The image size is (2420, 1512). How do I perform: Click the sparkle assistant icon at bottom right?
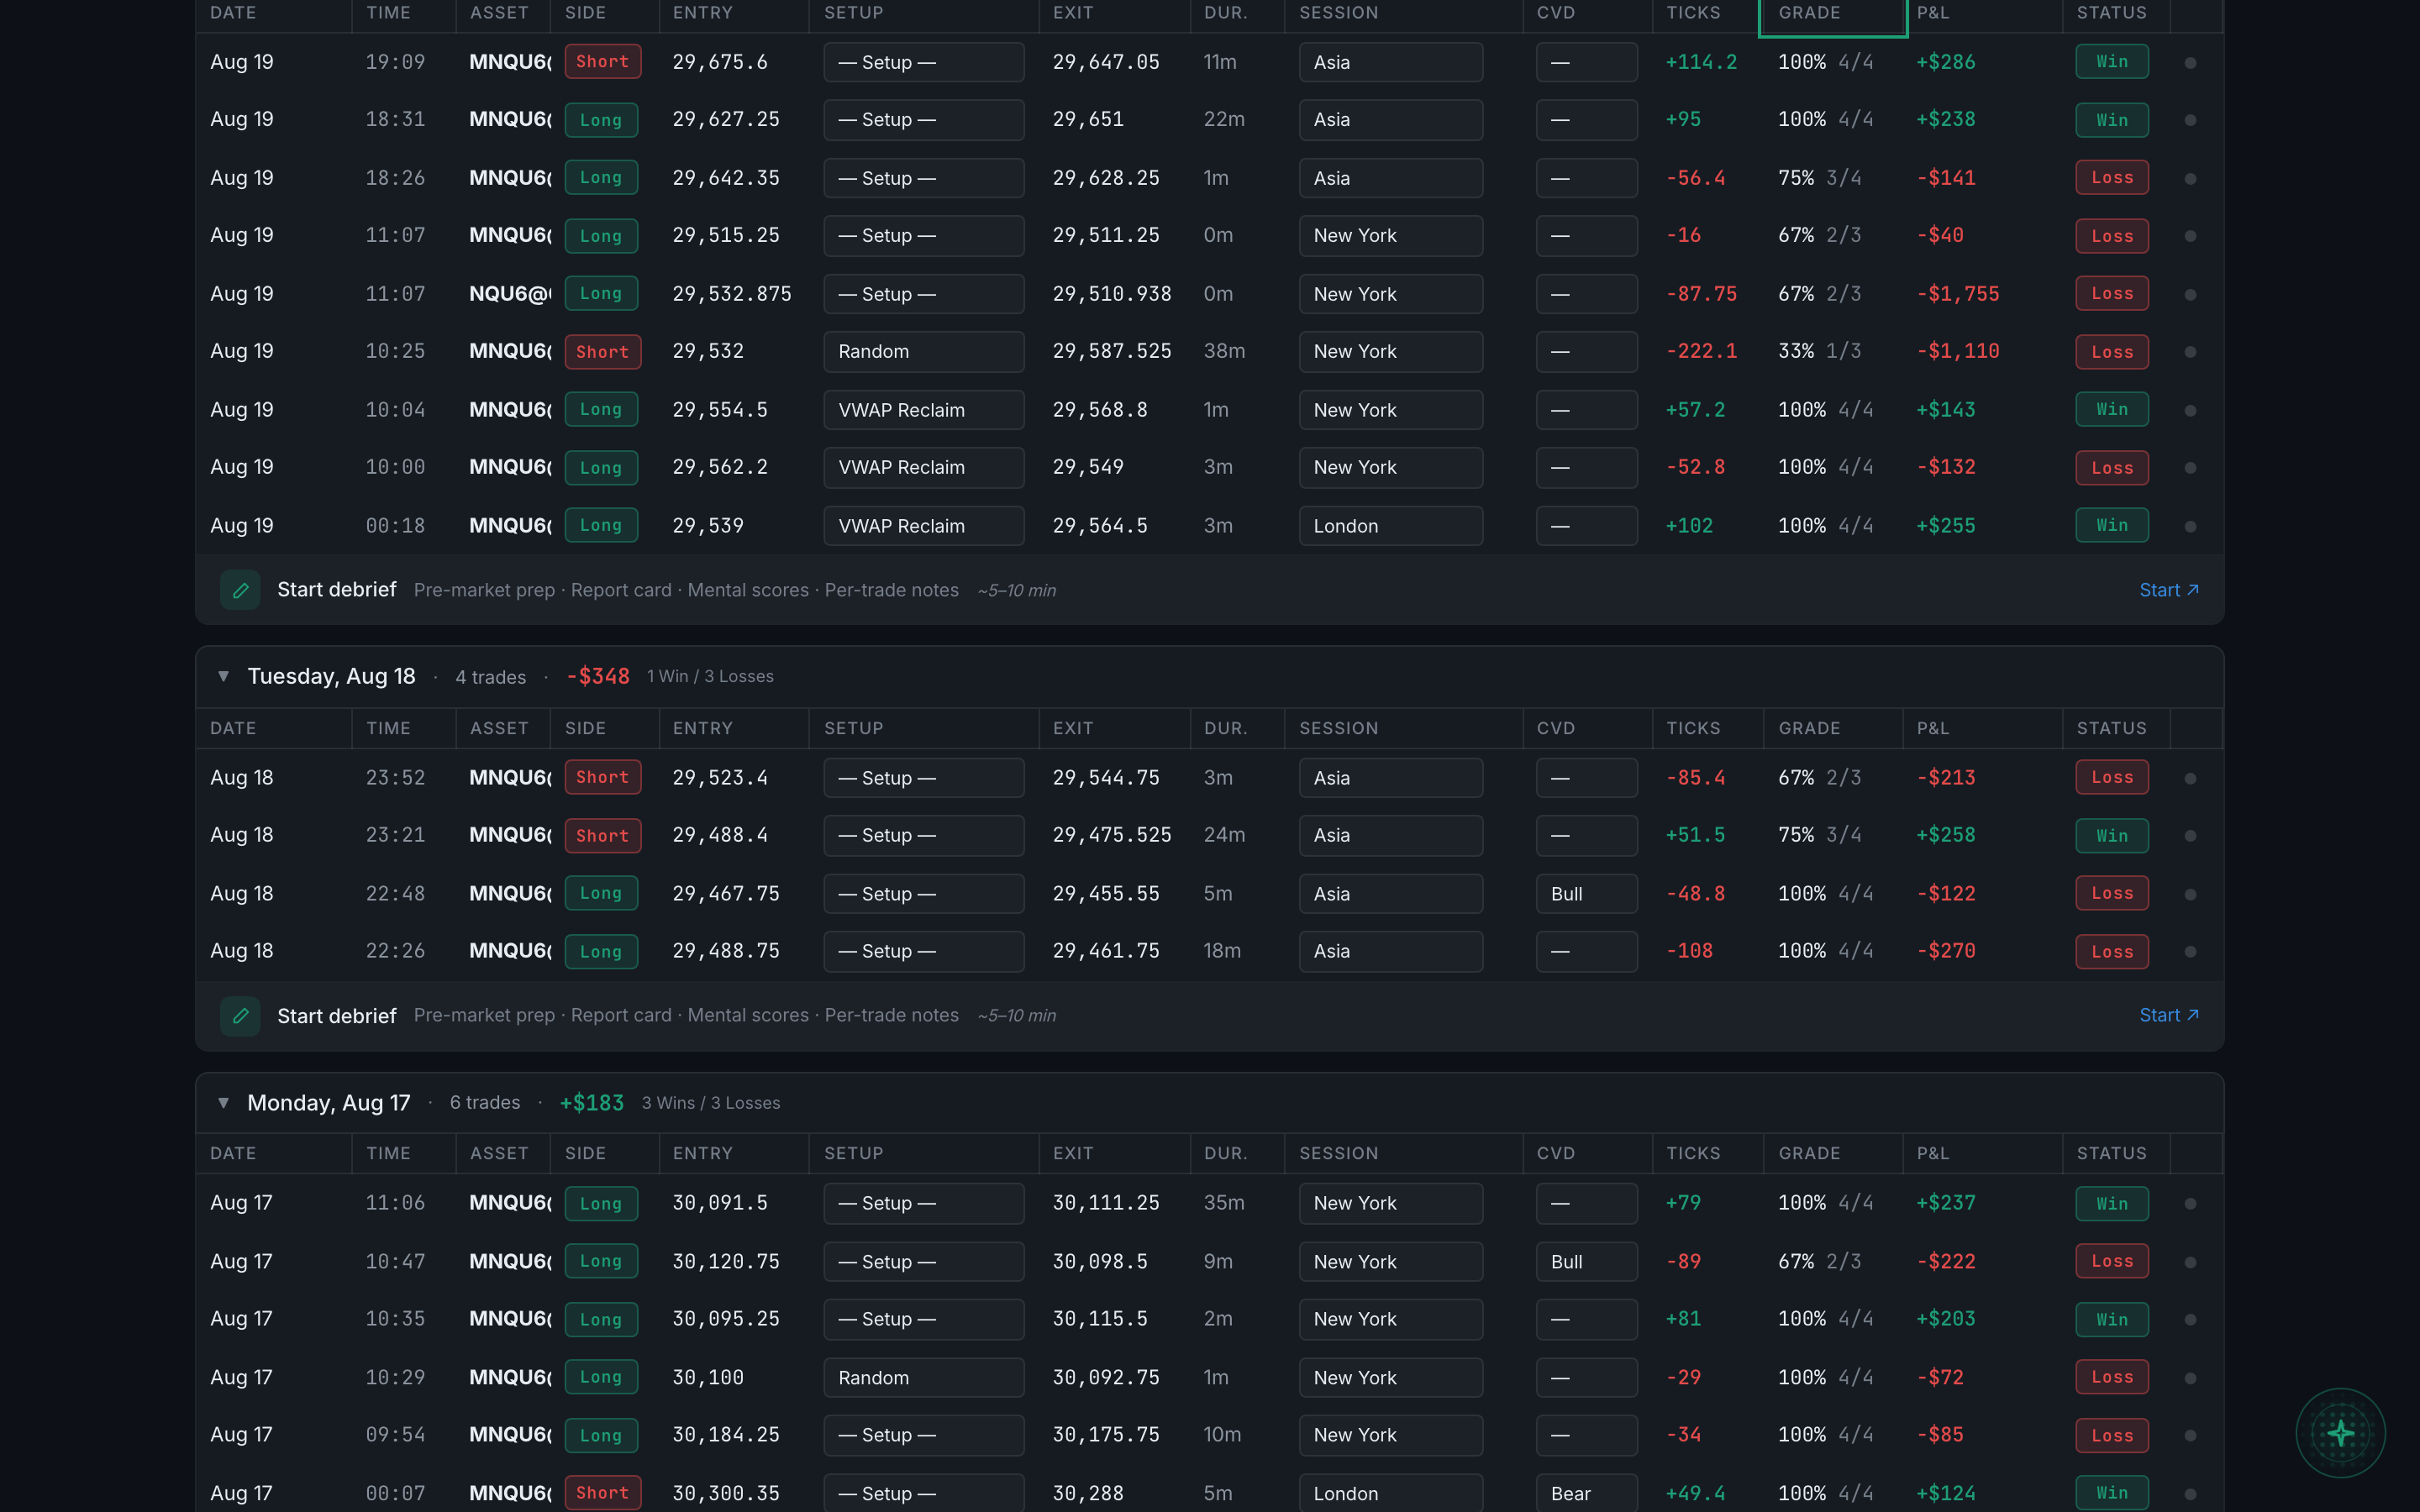[2340, 1433]
